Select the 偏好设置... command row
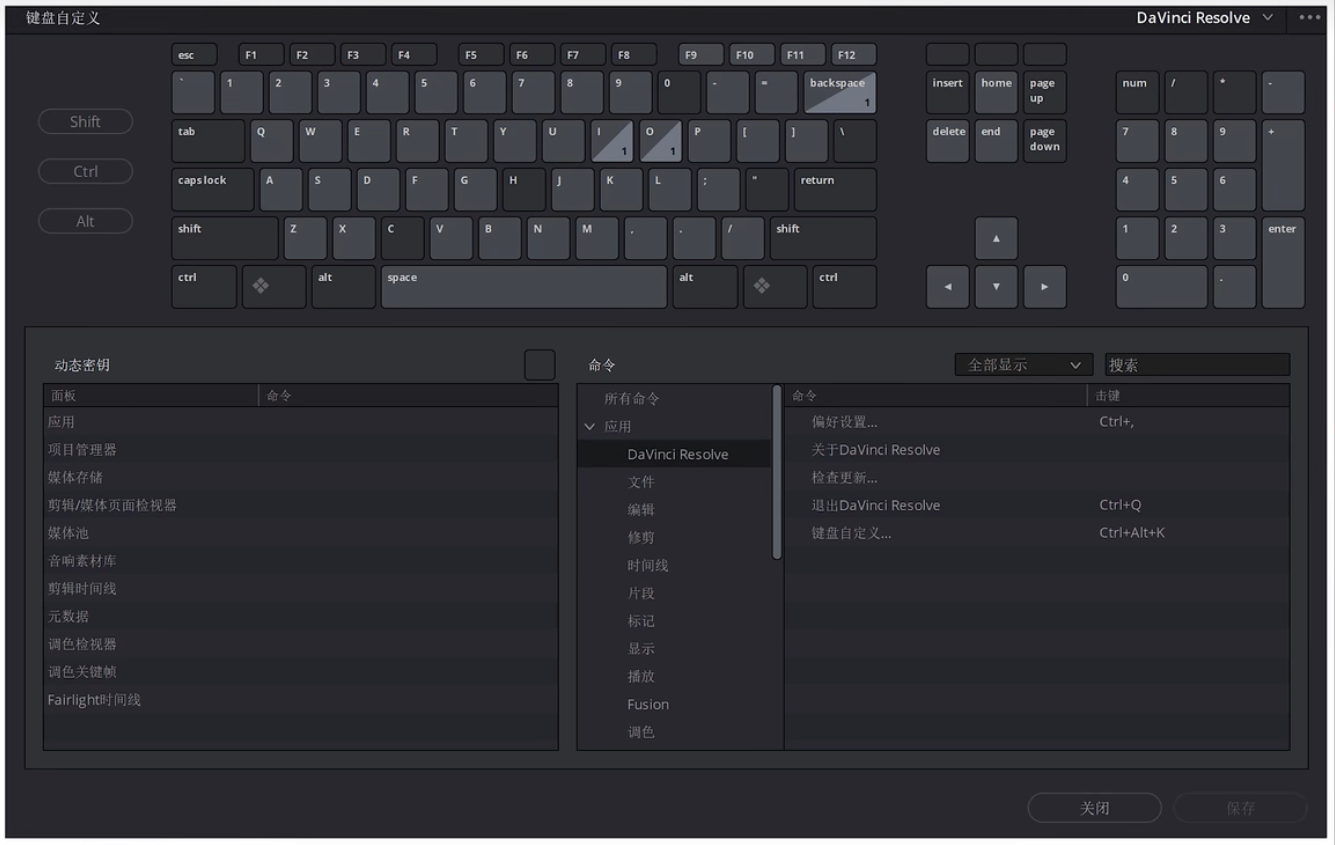The width and height of the screenshot is (1335, 845). [1037, 422]
